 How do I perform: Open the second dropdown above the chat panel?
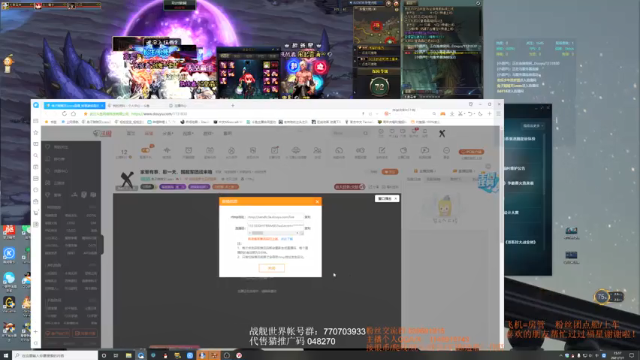tap(464, 171)
